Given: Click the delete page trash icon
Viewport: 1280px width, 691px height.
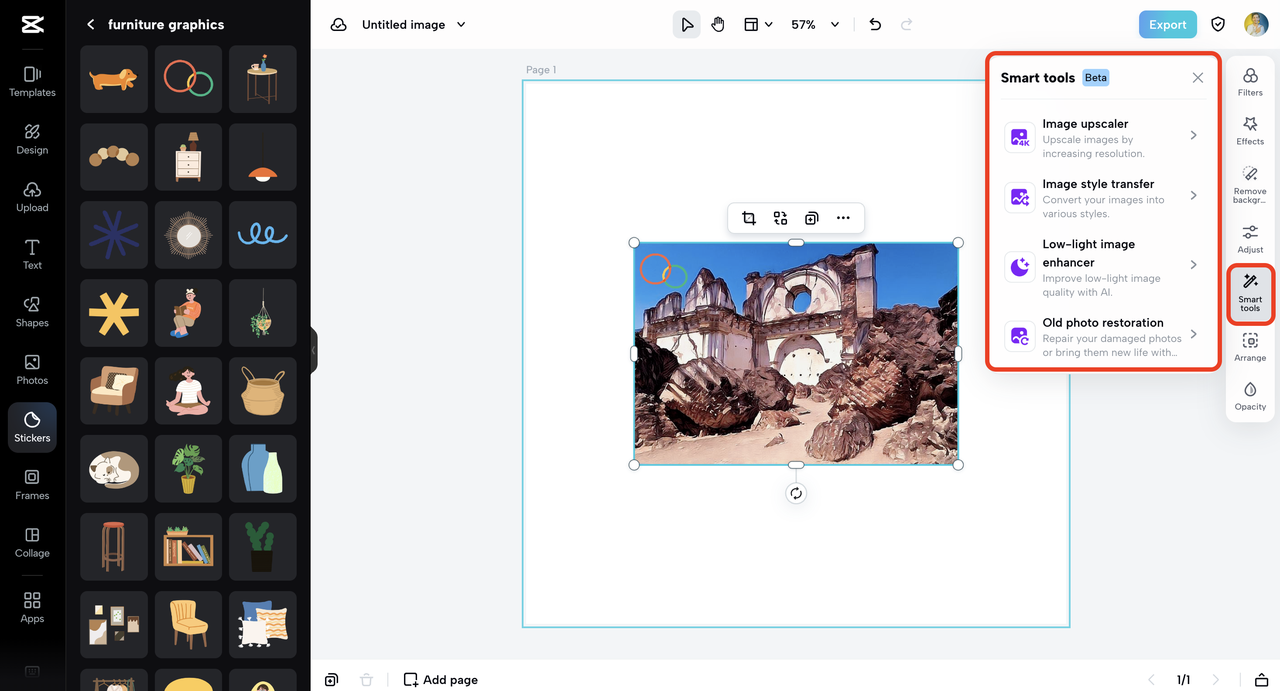Looking at the screenshot, I should [366, 680].
